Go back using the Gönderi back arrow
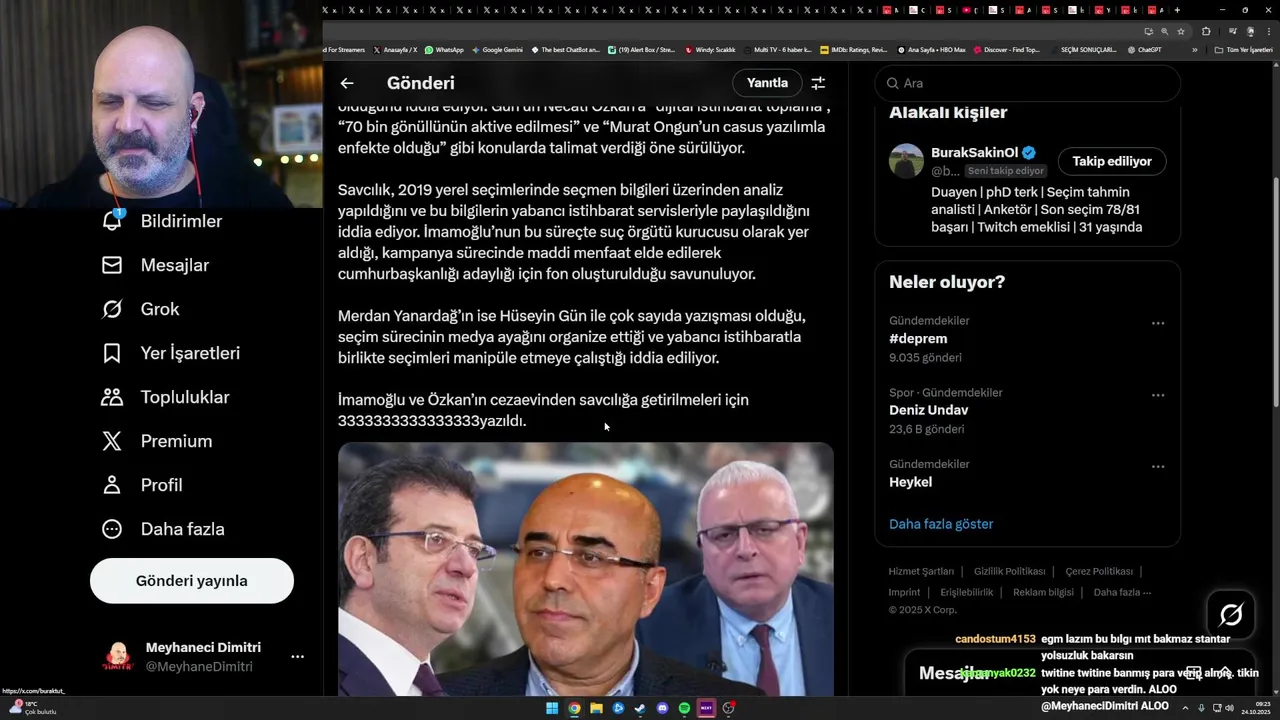The image size is (1280, 720). (x=347, y=83)
